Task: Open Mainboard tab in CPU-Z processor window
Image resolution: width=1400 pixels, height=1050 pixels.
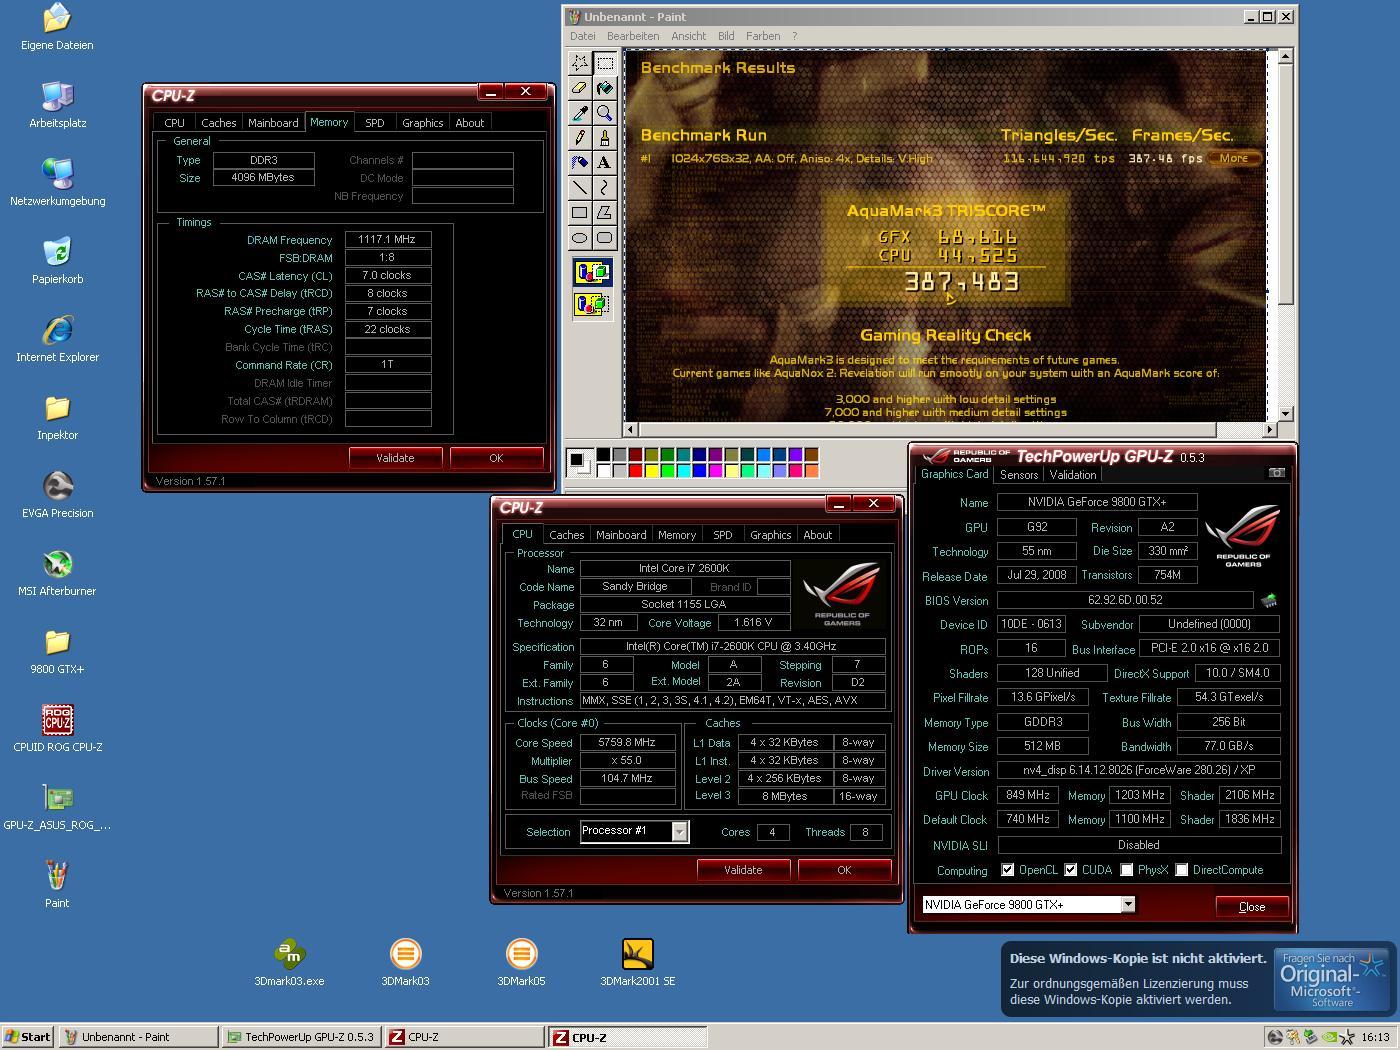Action: [x=621, y=535]
